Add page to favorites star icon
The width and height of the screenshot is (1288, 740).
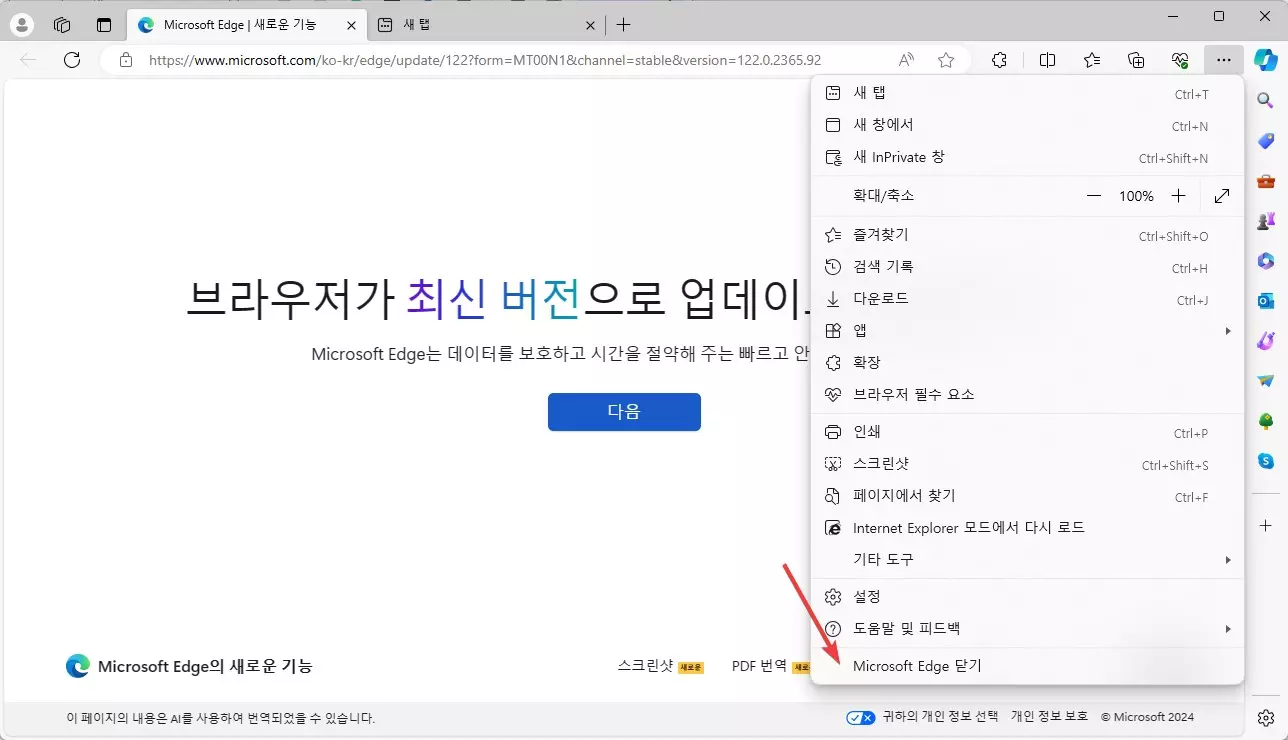[946, 60]
